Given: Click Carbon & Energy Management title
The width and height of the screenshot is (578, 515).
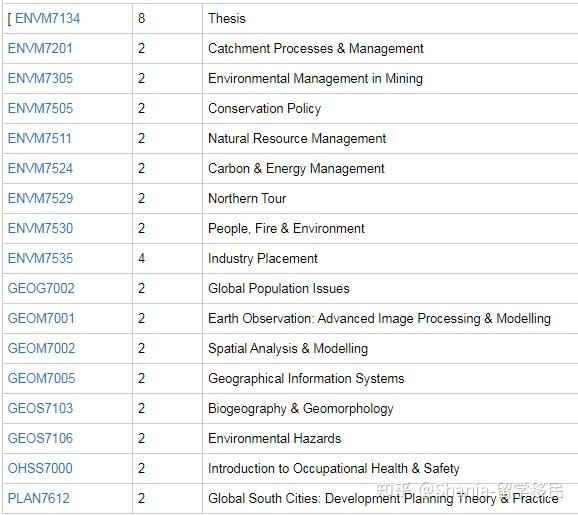Looking at the screenshot, I should coord(296,168).
